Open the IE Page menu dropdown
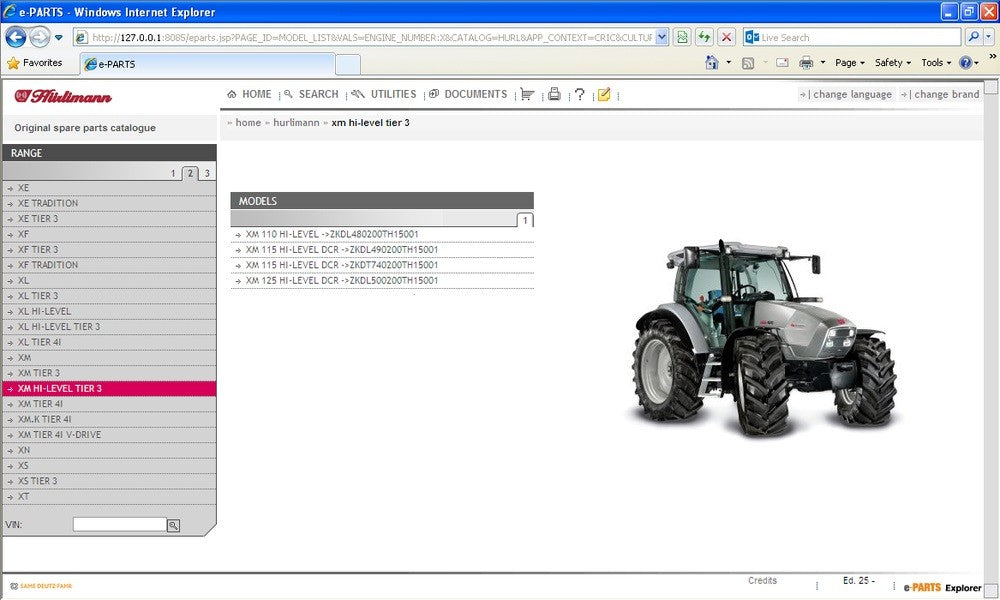This screenshot has width=1000, height=600. (x=851, y=62)
